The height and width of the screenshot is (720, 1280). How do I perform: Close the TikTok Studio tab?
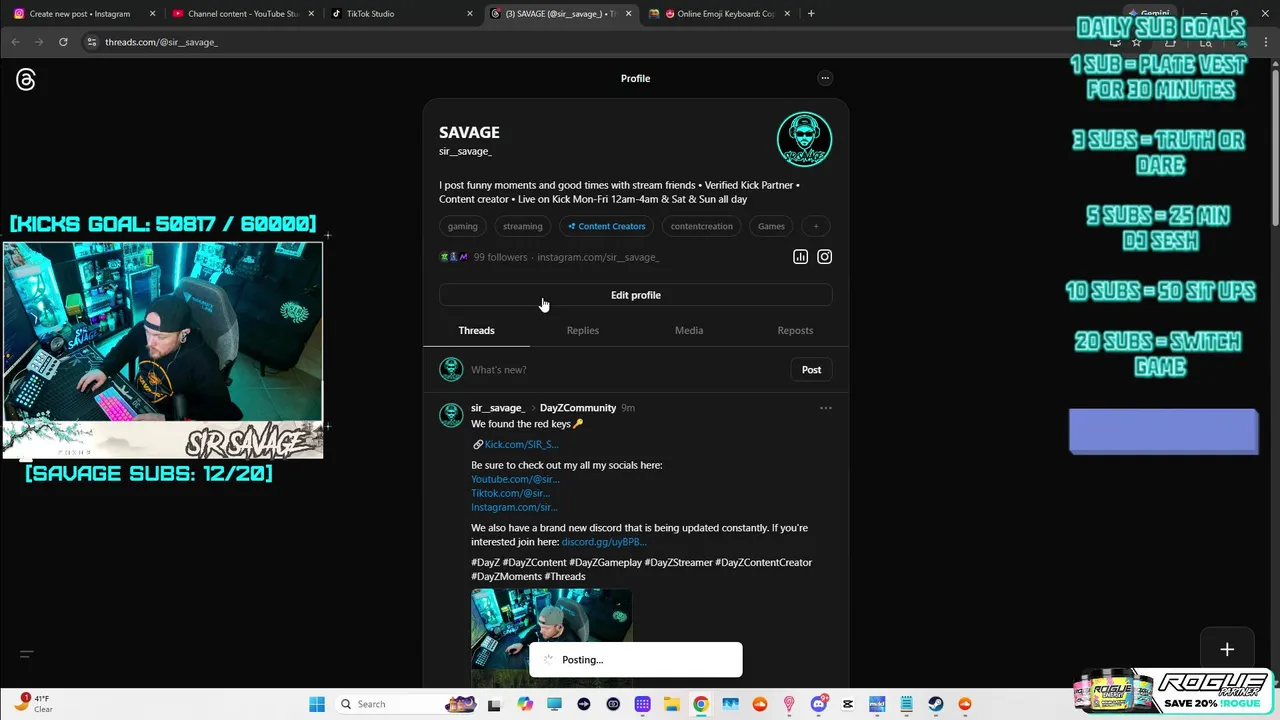(470, 14)
